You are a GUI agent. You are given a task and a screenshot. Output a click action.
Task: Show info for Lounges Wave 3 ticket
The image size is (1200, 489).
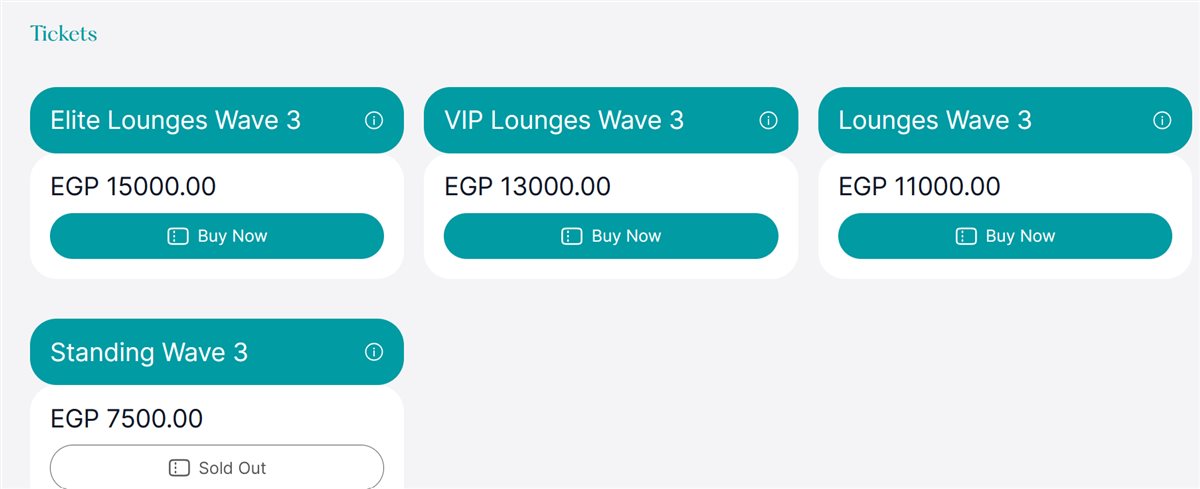click(x=1162, y=121)
